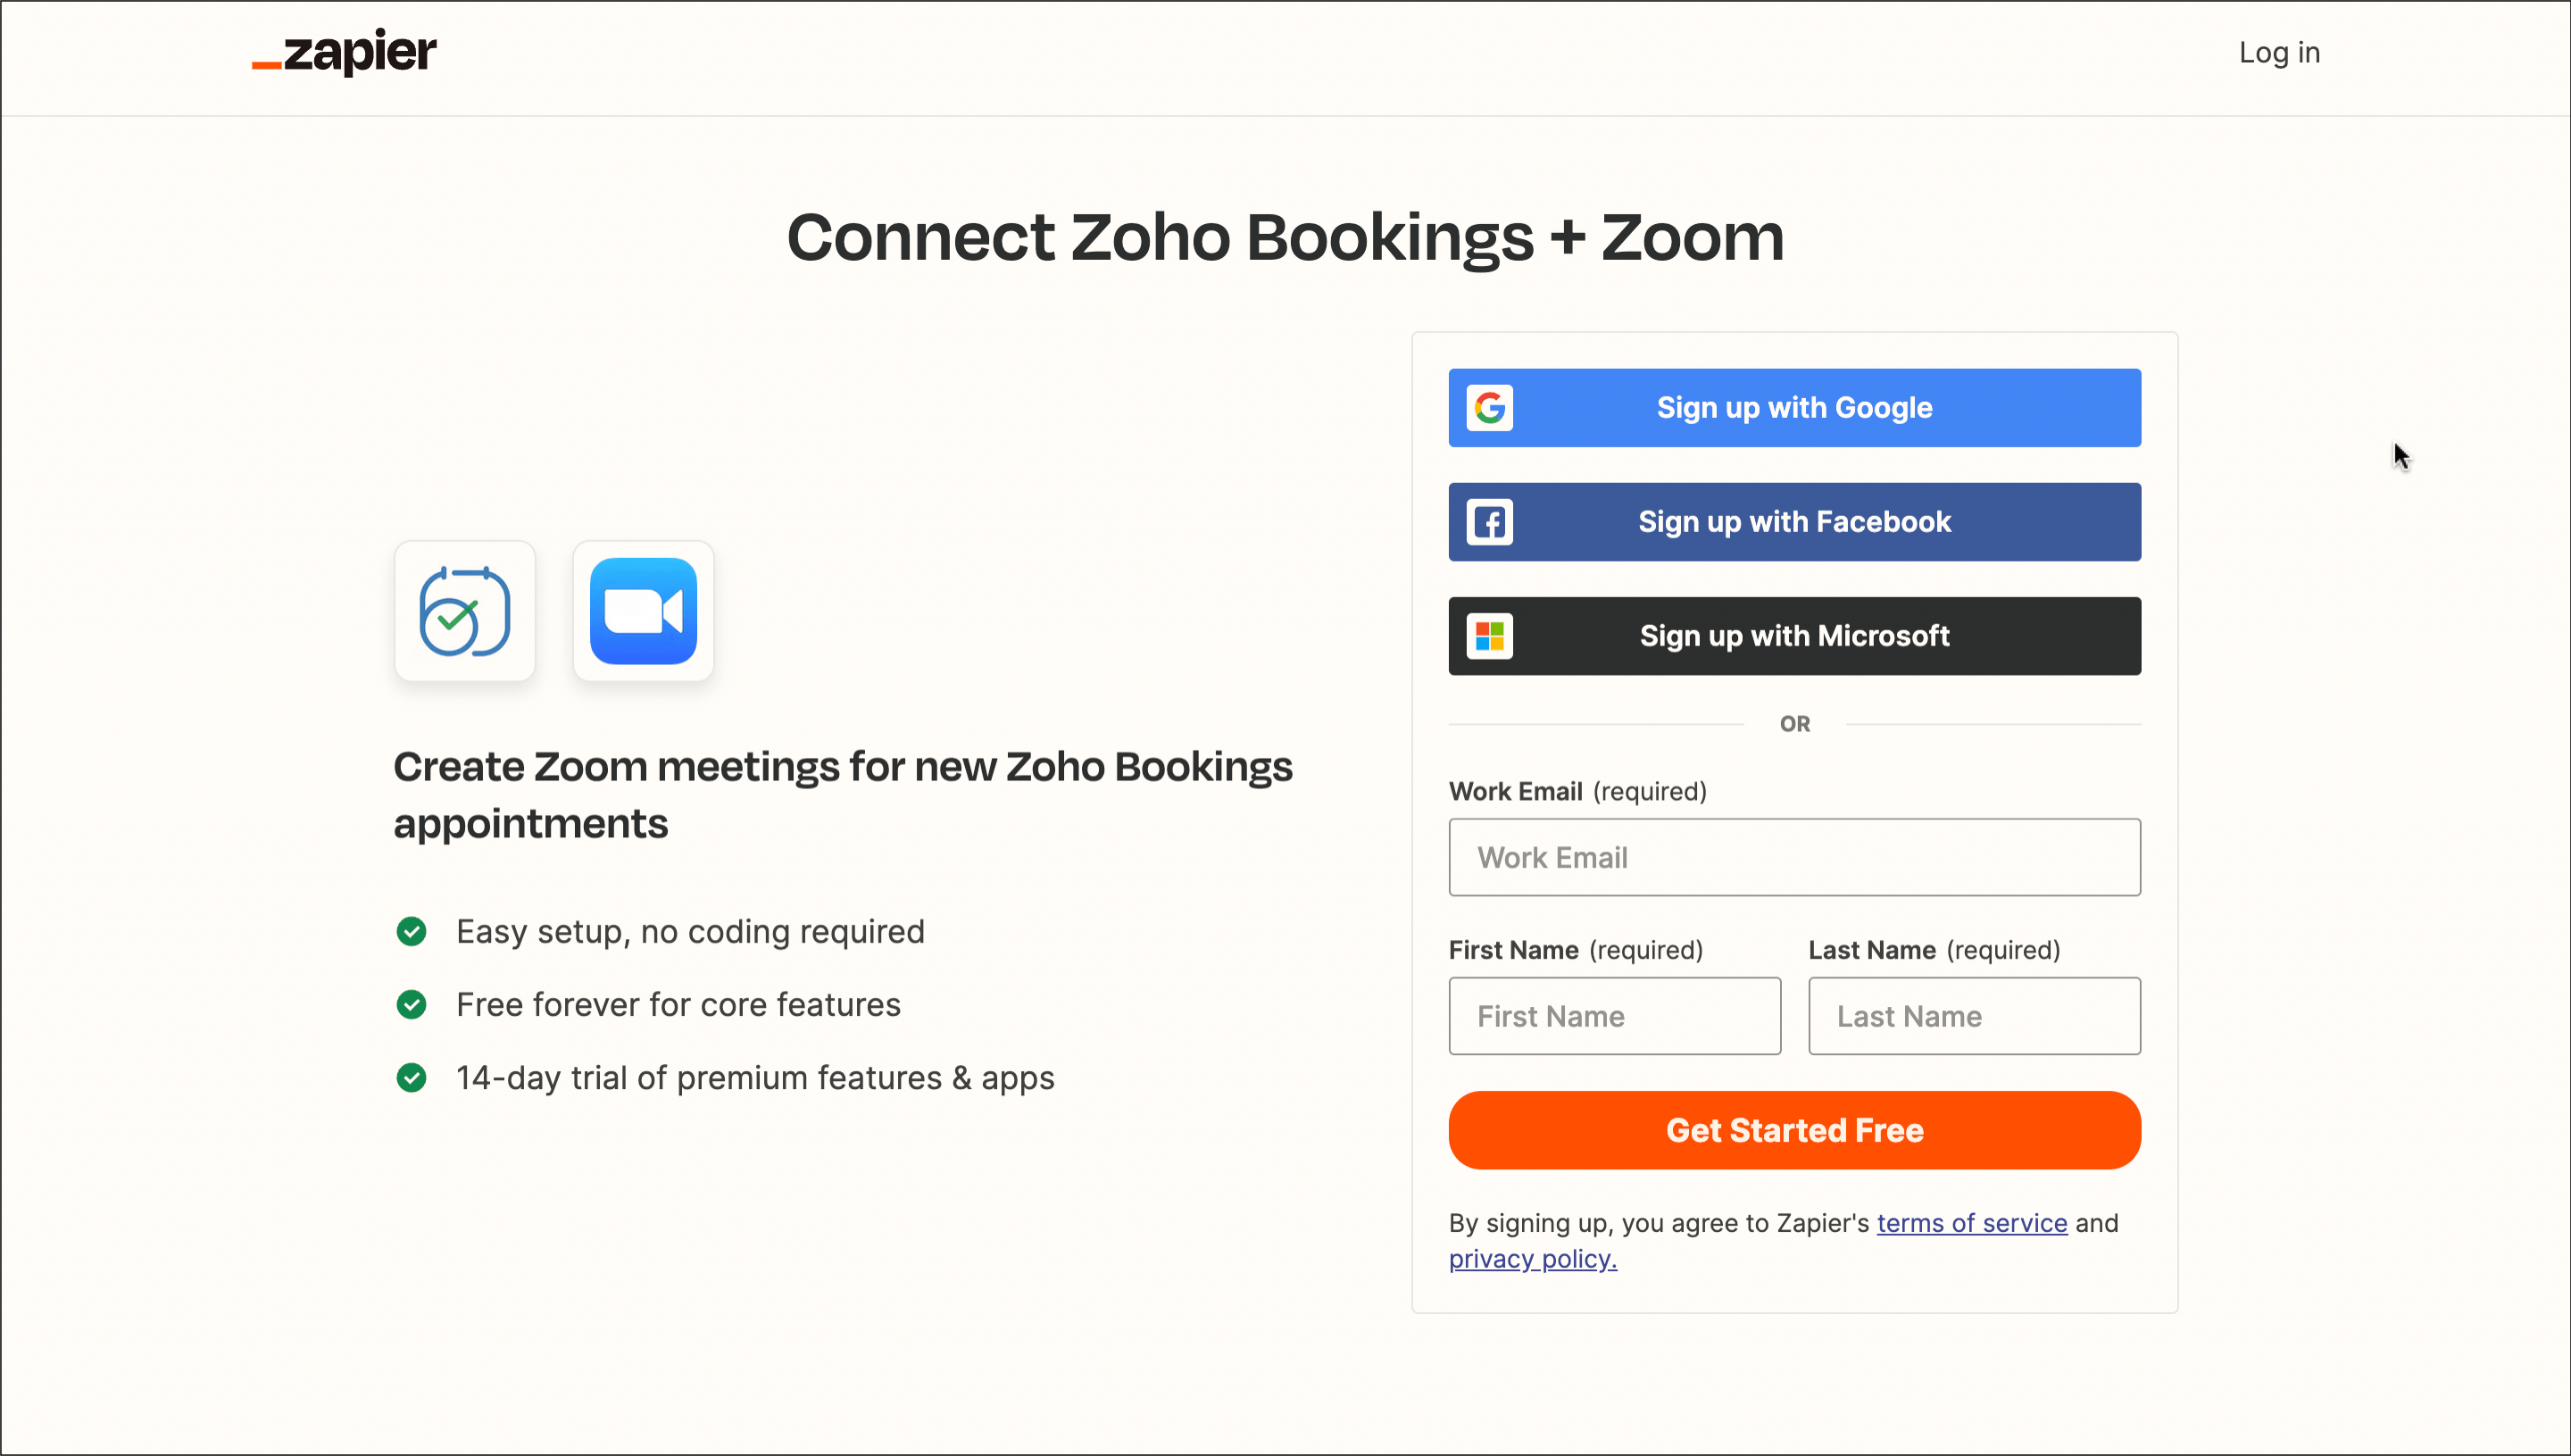Click green checkmark beside Easy setup
The height and width of the screenshot is (1456, 2571).
coord(411,932)
